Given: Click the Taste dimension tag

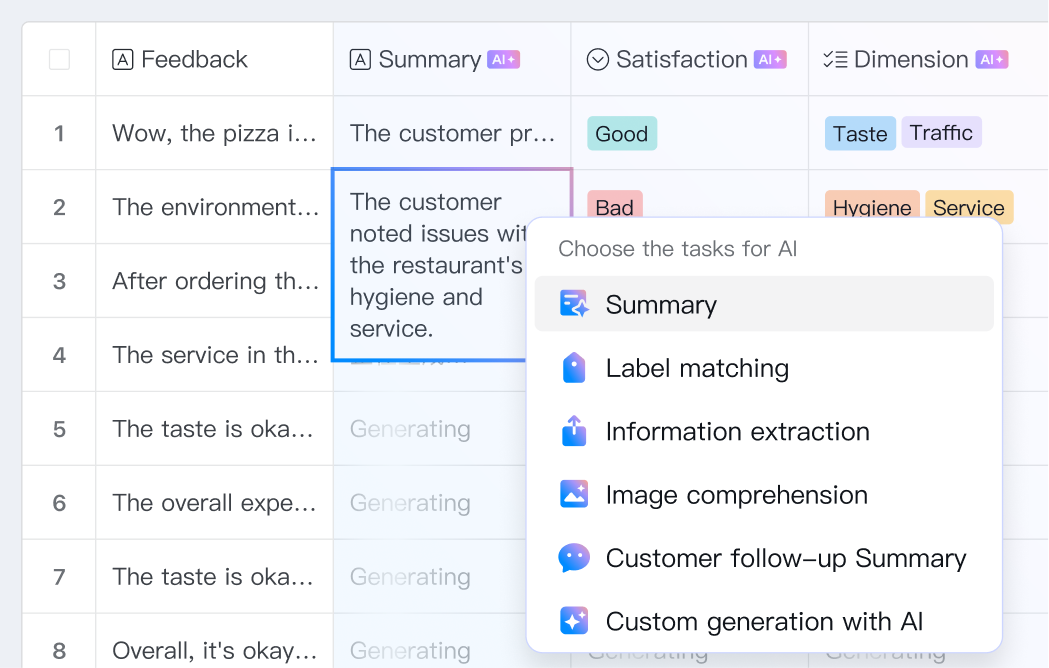Looking at the screenshot, I should (x=860, y=134).
